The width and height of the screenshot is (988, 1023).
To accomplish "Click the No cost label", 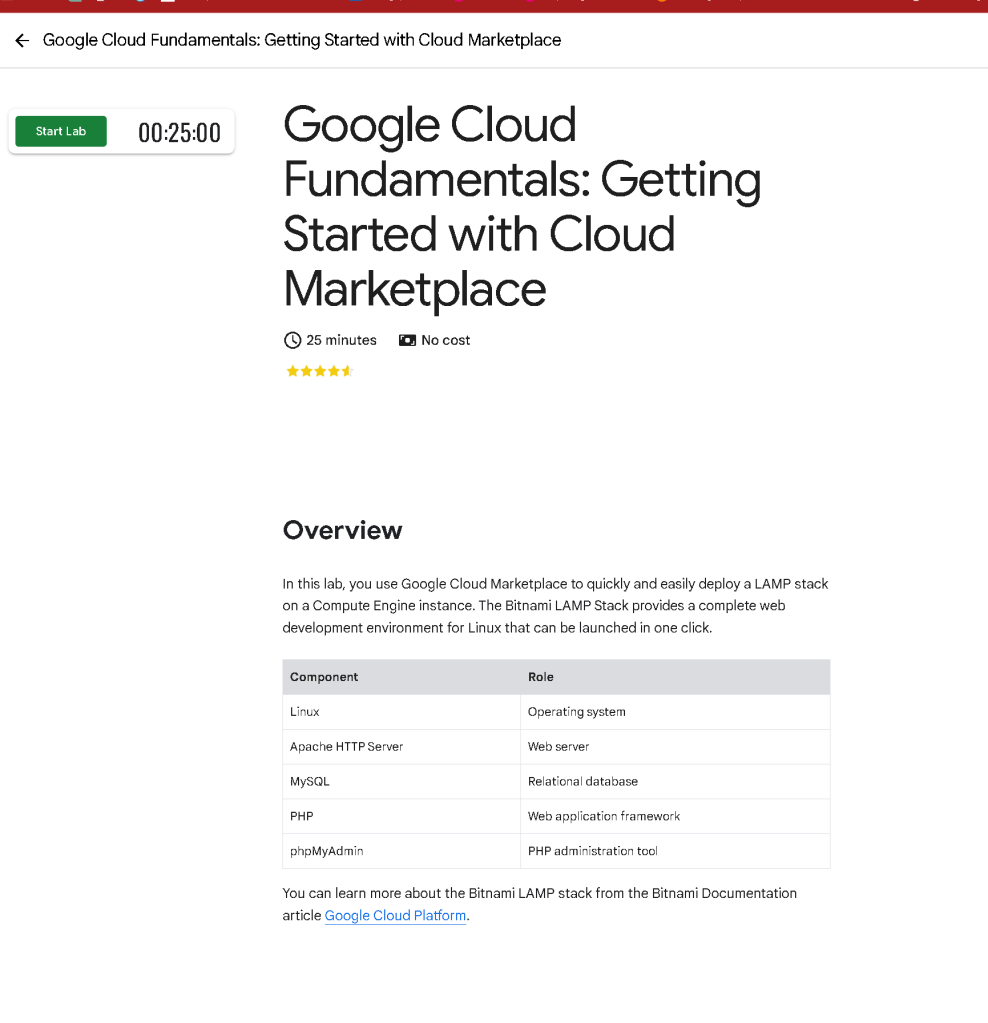I will pos(445,340).
